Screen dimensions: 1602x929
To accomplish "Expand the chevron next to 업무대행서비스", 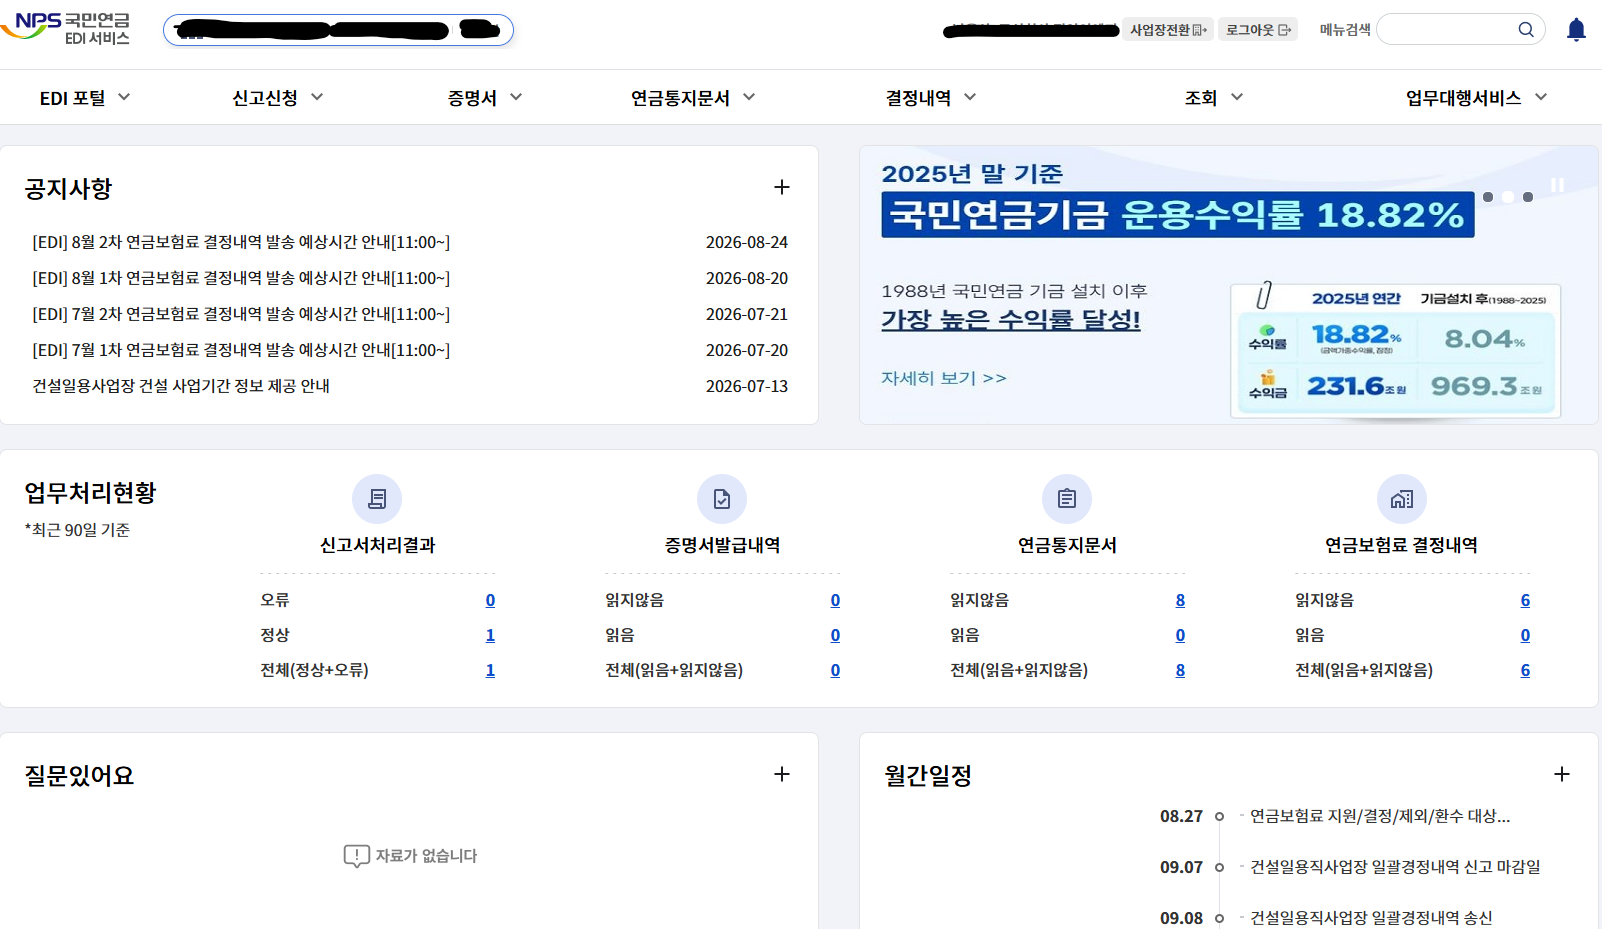I will [x=1541, y=97].
